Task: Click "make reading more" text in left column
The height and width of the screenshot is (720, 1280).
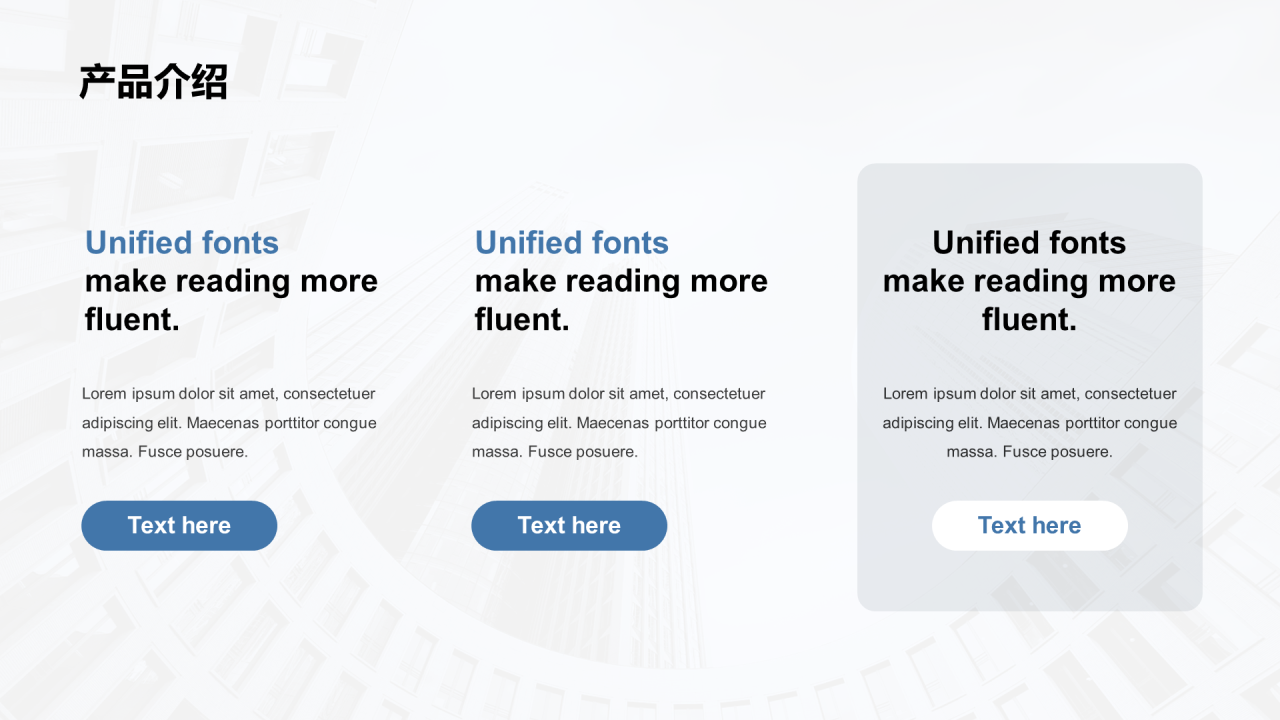Action: click(231, 281)
